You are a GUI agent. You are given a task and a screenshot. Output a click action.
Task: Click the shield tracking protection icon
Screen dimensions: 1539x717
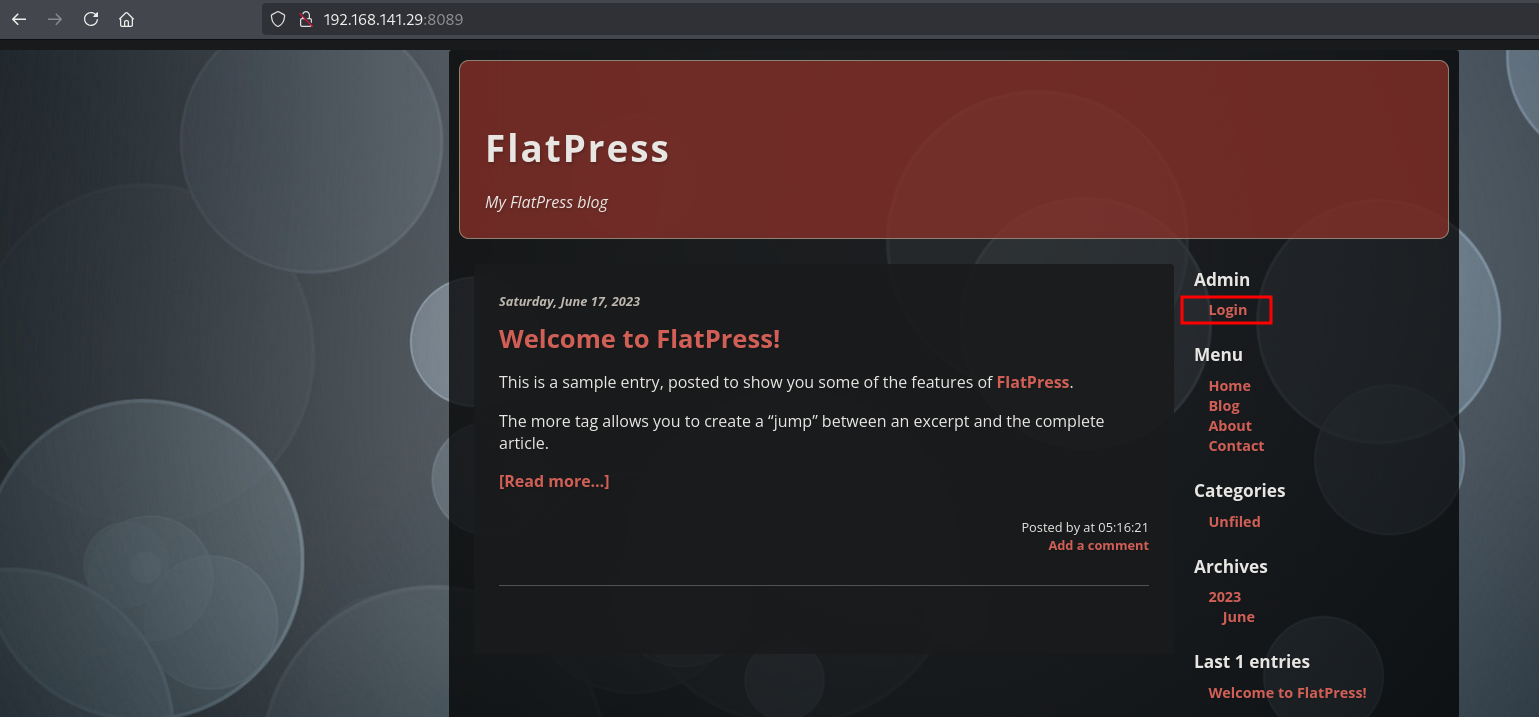pos(279,19)
